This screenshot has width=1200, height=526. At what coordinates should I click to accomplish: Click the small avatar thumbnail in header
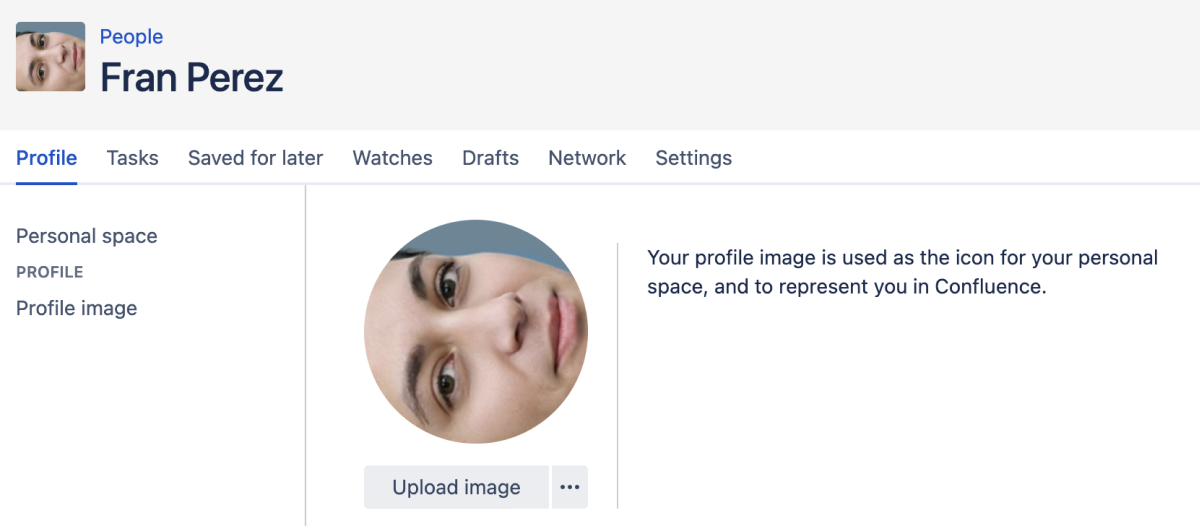click(x=50, y=57)
